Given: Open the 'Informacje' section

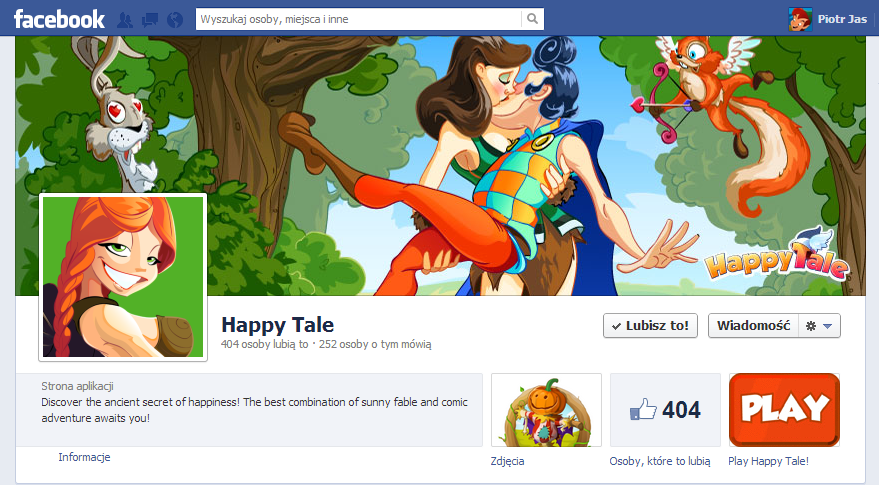Looking at the screenshot, I should [x=84, y=457].
